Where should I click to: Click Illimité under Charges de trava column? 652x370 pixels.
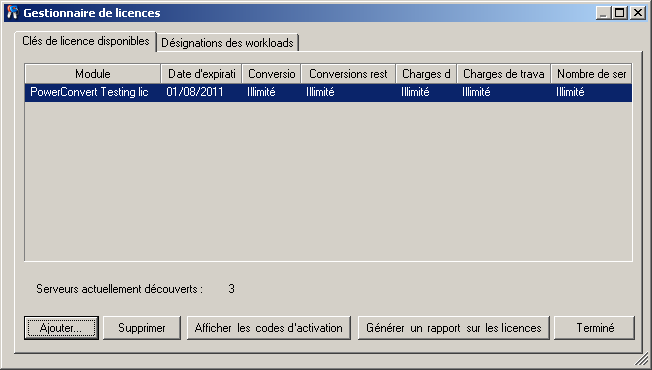point(476,92)
